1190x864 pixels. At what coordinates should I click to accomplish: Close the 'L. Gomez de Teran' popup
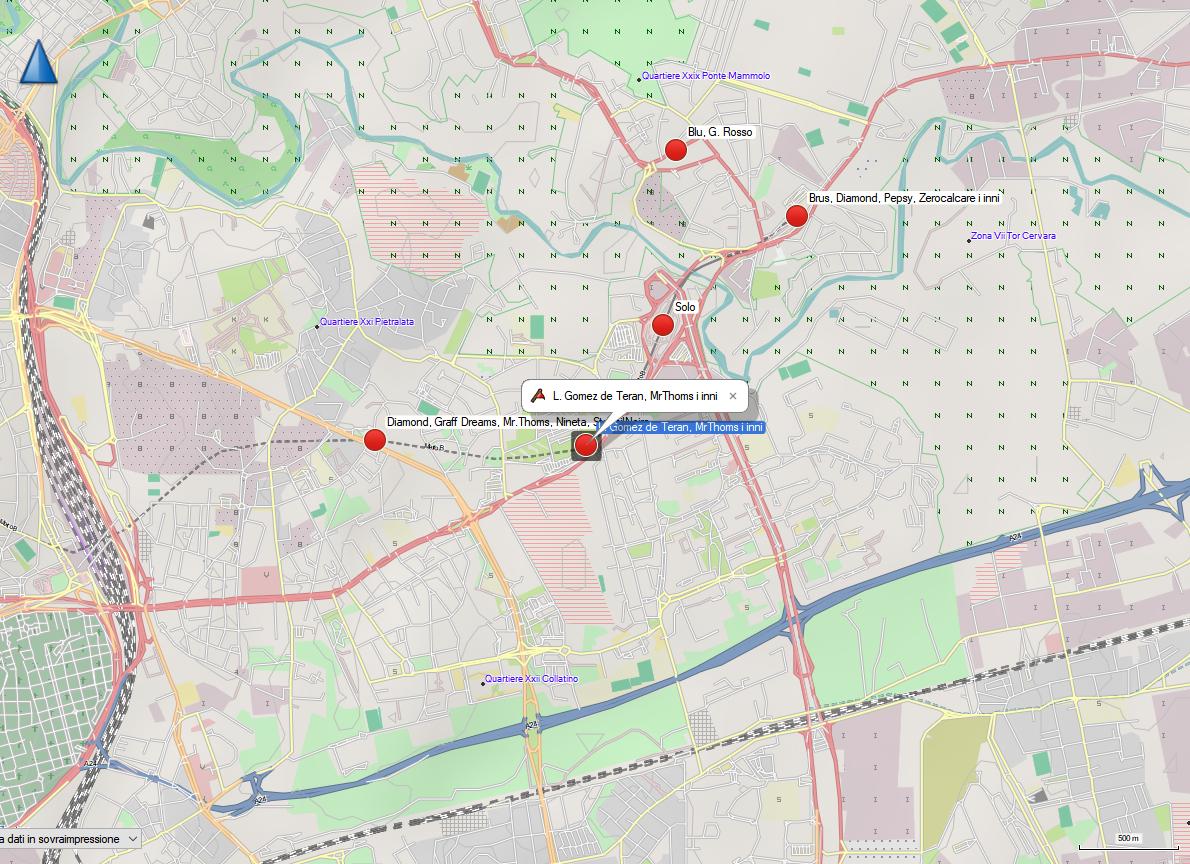(x=732, y=396)
